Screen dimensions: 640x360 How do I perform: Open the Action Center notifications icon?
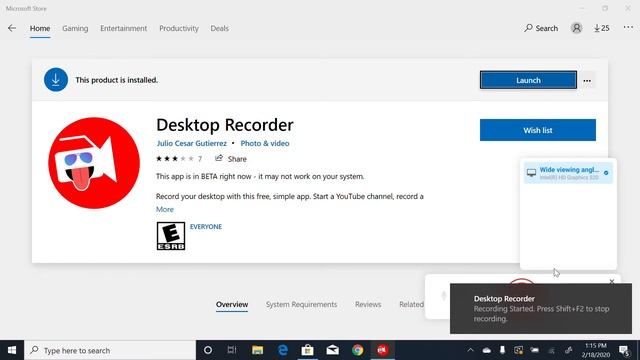coord(624,350)
